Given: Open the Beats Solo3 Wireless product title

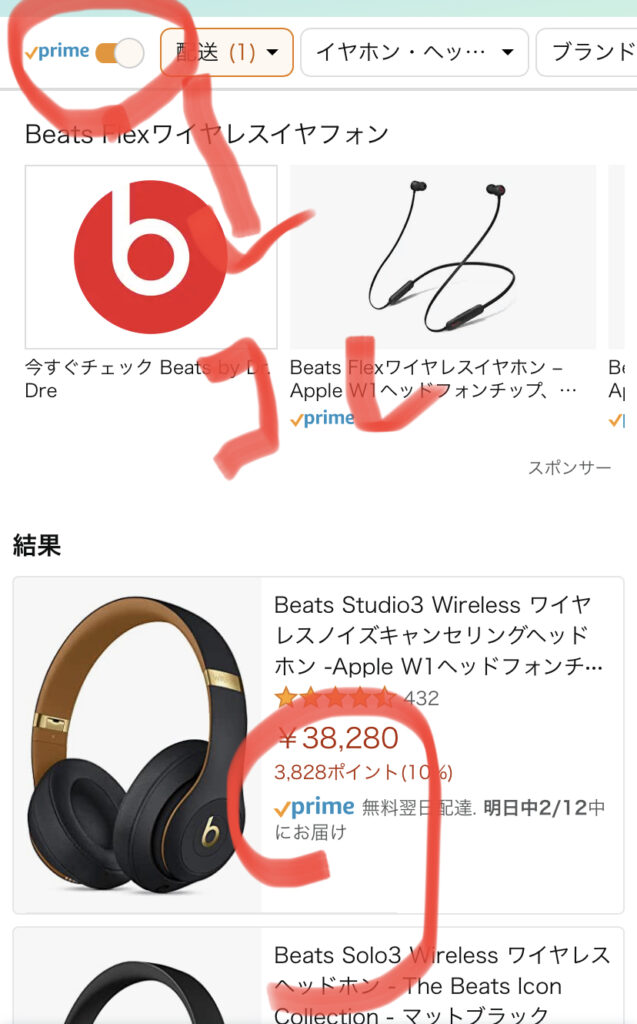Looking at the screenshot, I should coord(442,985).
